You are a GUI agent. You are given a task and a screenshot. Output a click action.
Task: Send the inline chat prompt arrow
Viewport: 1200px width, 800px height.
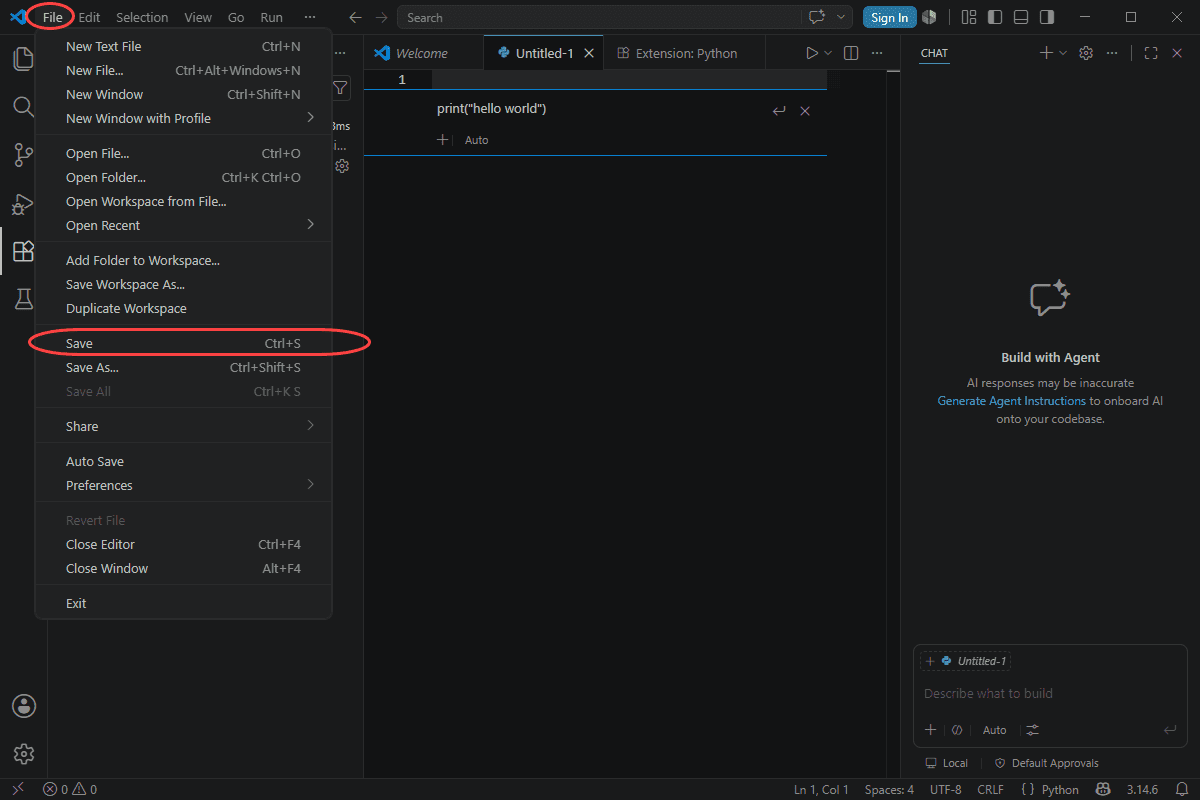click(779, 111)
